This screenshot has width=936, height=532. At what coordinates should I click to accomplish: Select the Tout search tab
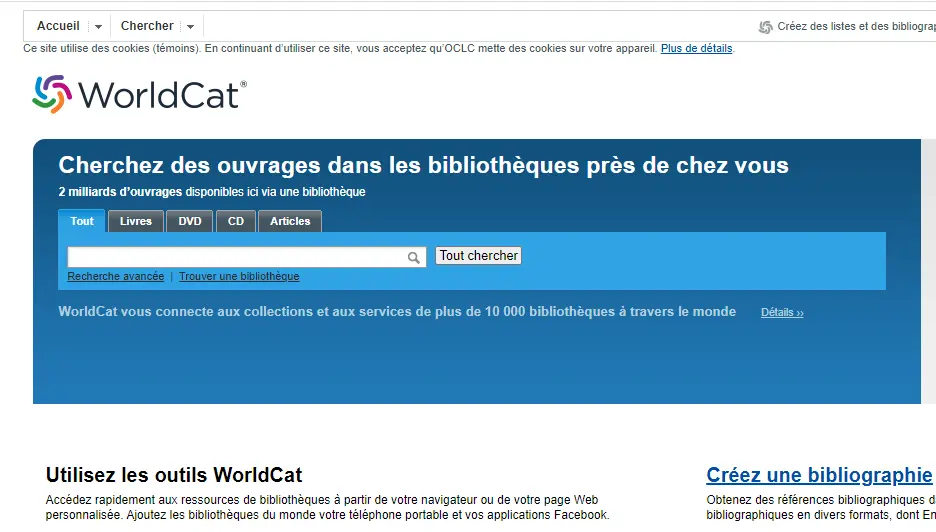pos(82,221)
